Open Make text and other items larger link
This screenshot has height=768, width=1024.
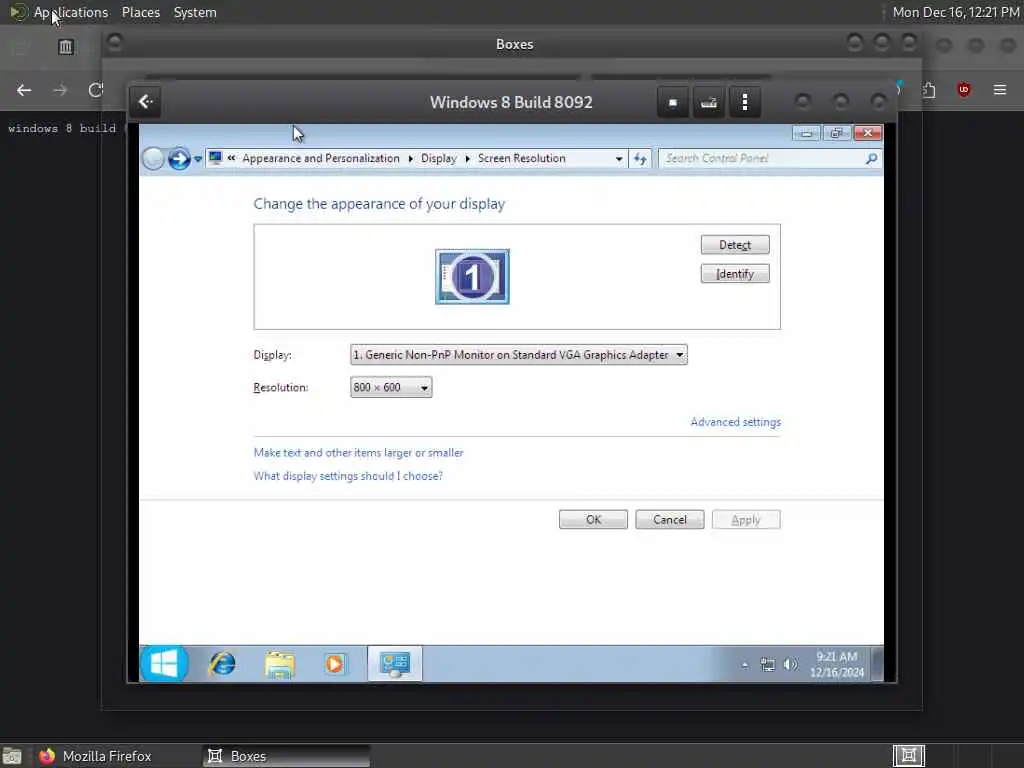[x=358, y=453]
